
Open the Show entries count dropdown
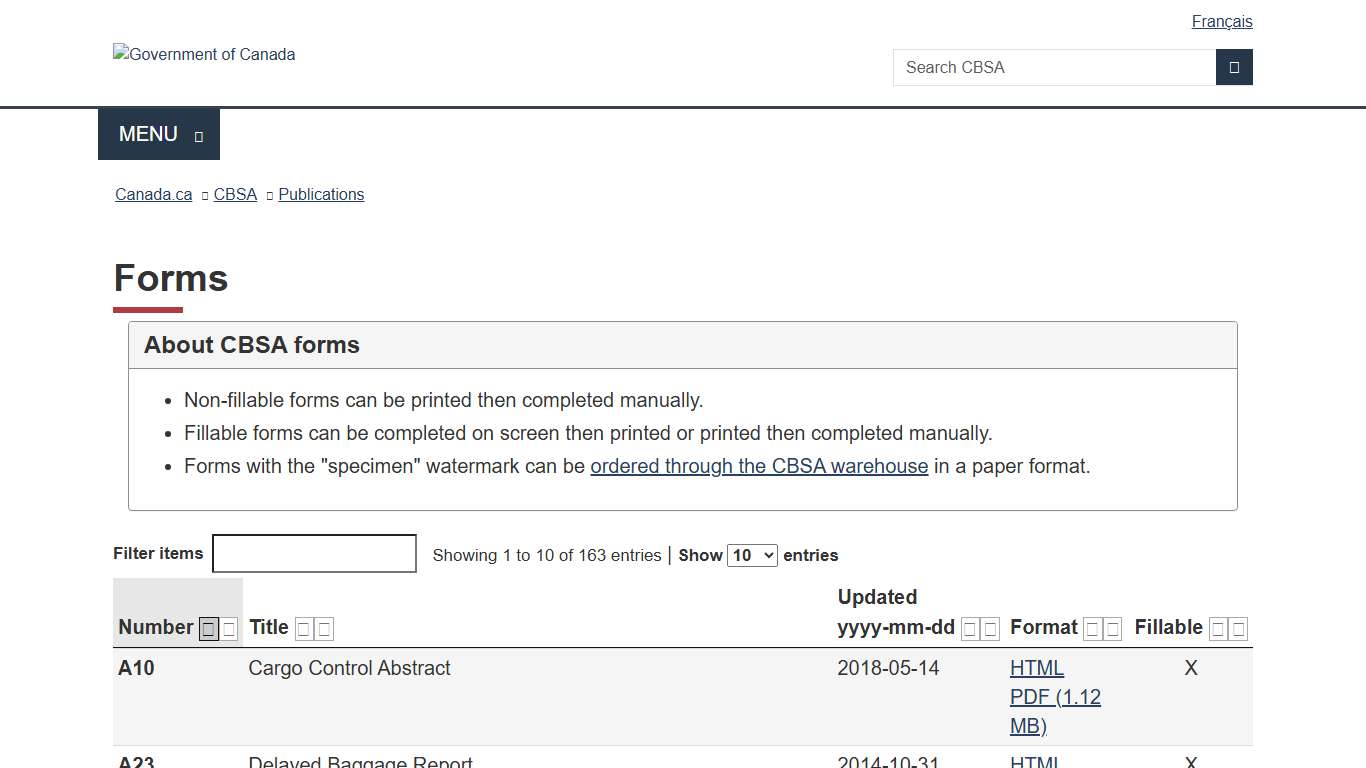point(752,555)
